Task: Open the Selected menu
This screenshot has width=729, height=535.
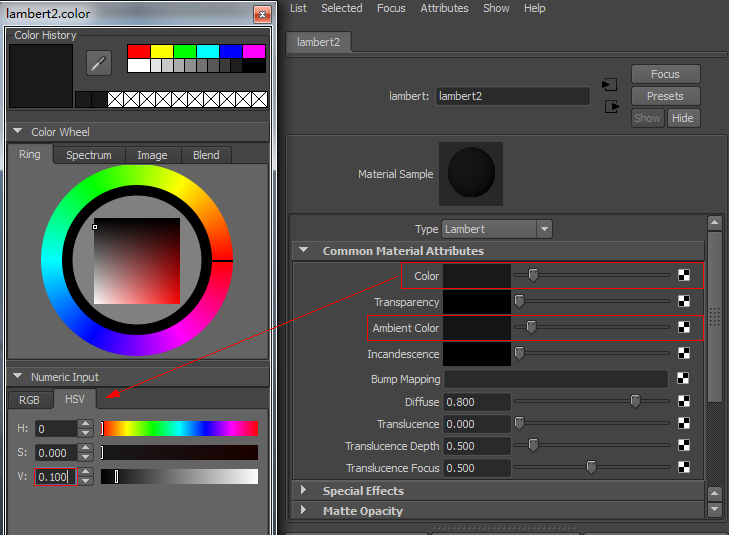Action: (x=342, y=8)
